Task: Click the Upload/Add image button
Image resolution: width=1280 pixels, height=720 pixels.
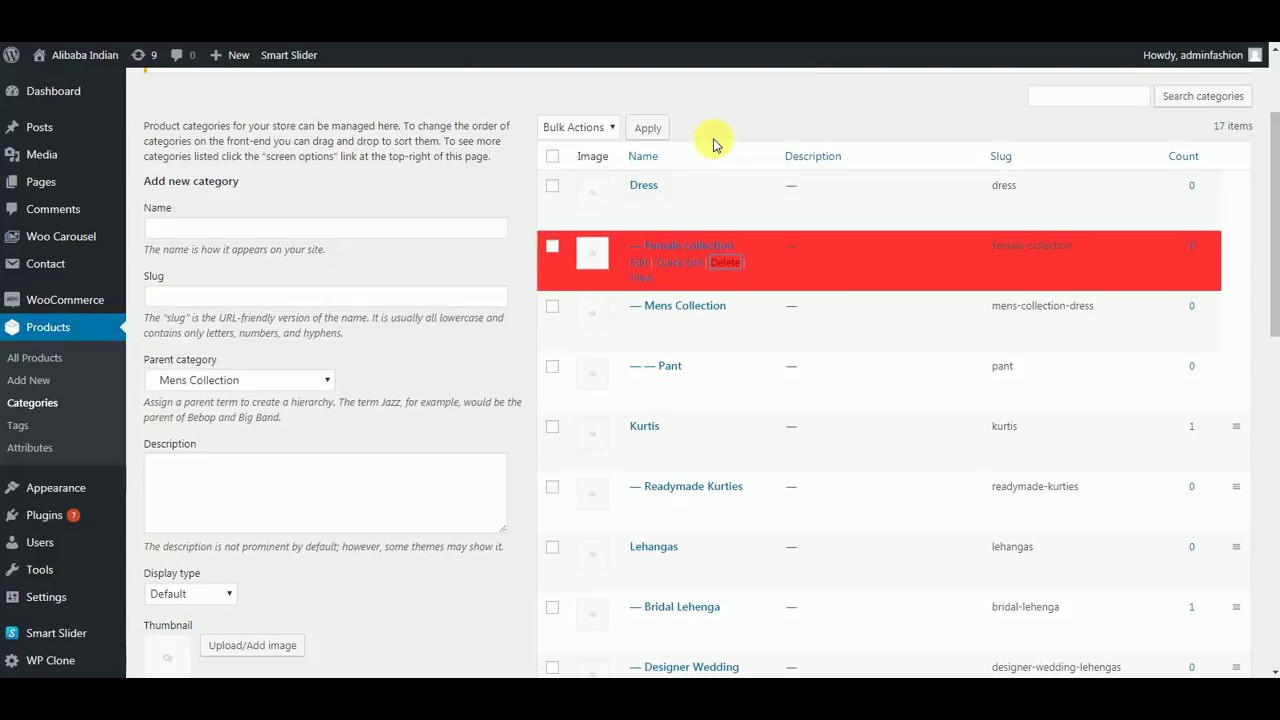Action: [252, 646]
